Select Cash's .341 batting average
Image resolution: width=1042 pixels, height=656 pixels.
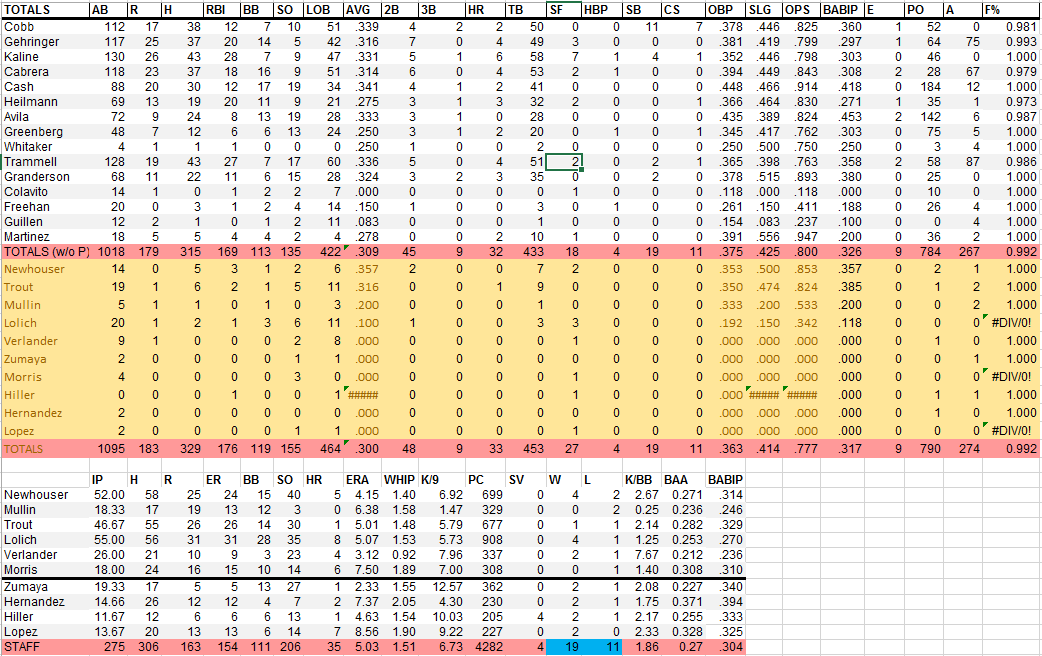point(362,87)
